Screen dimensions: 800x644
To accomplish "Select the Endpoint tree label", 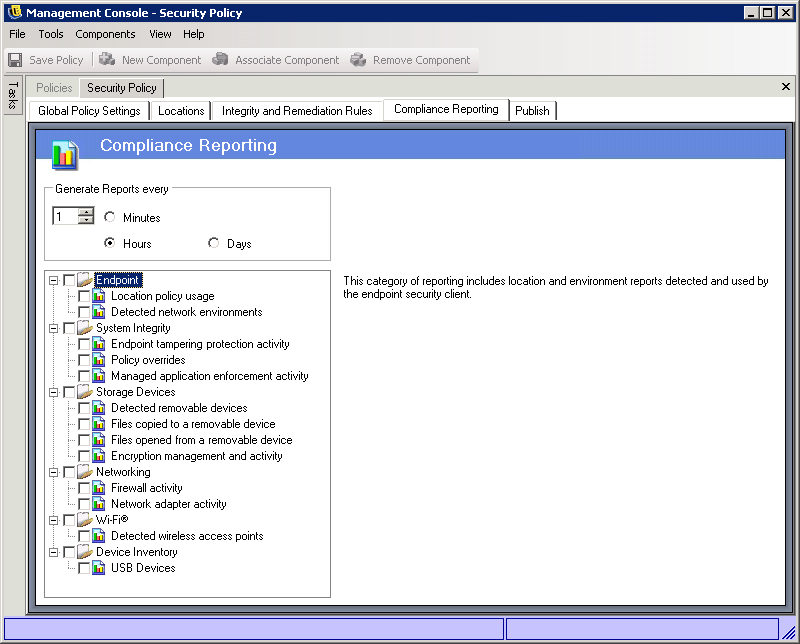I will pyautogui.click(x=118, y=280).
